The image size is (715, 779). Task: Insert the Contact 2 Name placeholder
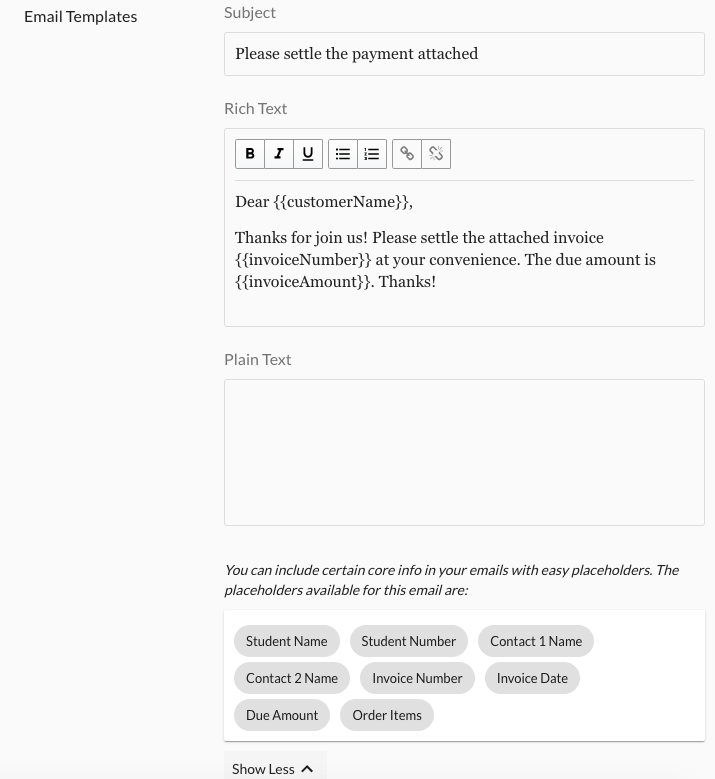pos(292,678)
